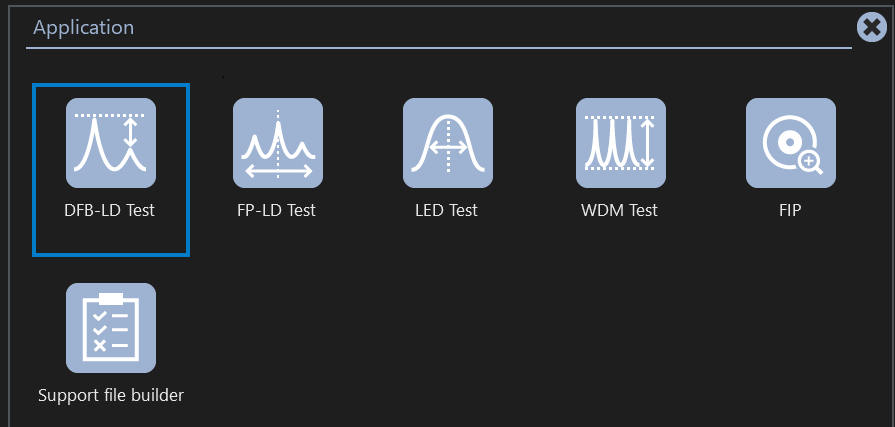The height and width of the screenshot is (427, 895).
Task: Select the "FIP" text label
Action: pos(790,210)
